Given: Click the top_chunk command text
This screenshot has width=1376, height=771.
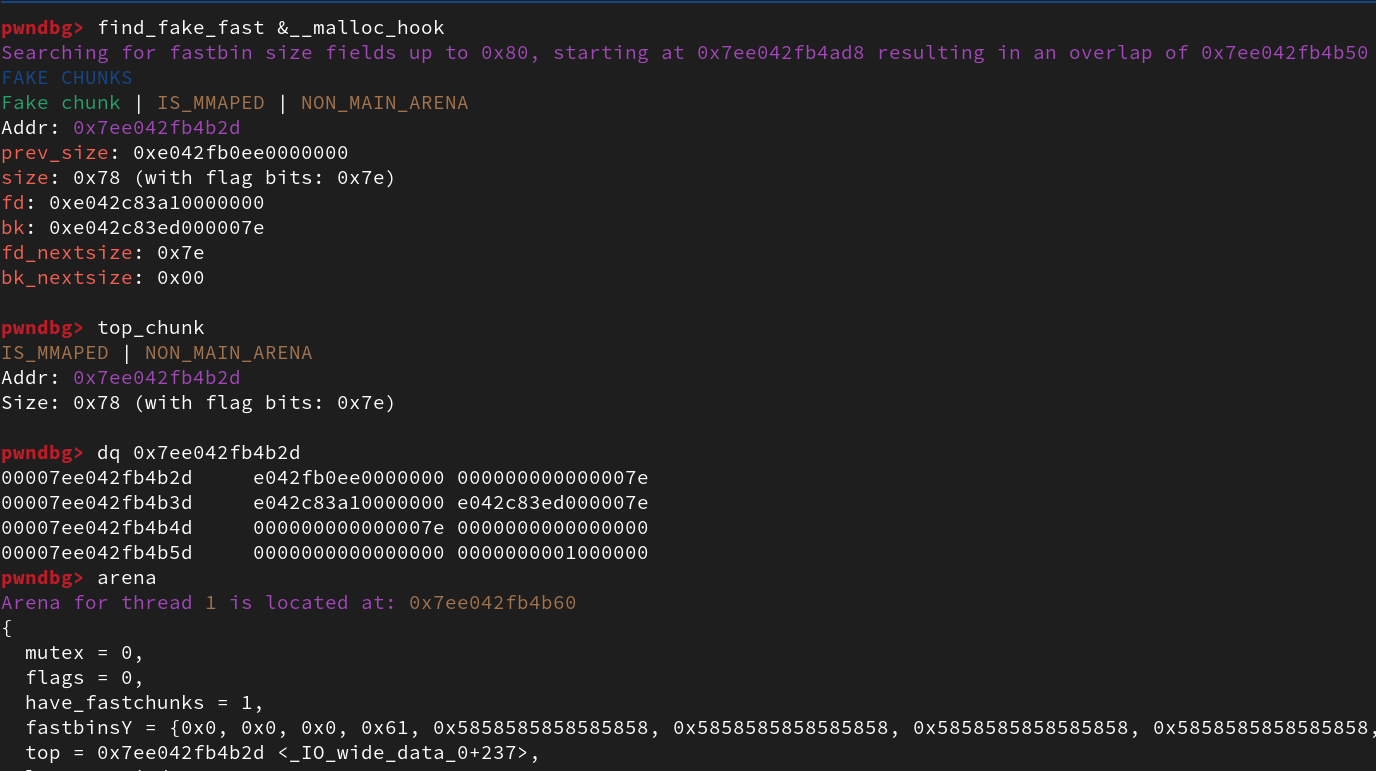Looking at the screenshot, I should 150,328.
